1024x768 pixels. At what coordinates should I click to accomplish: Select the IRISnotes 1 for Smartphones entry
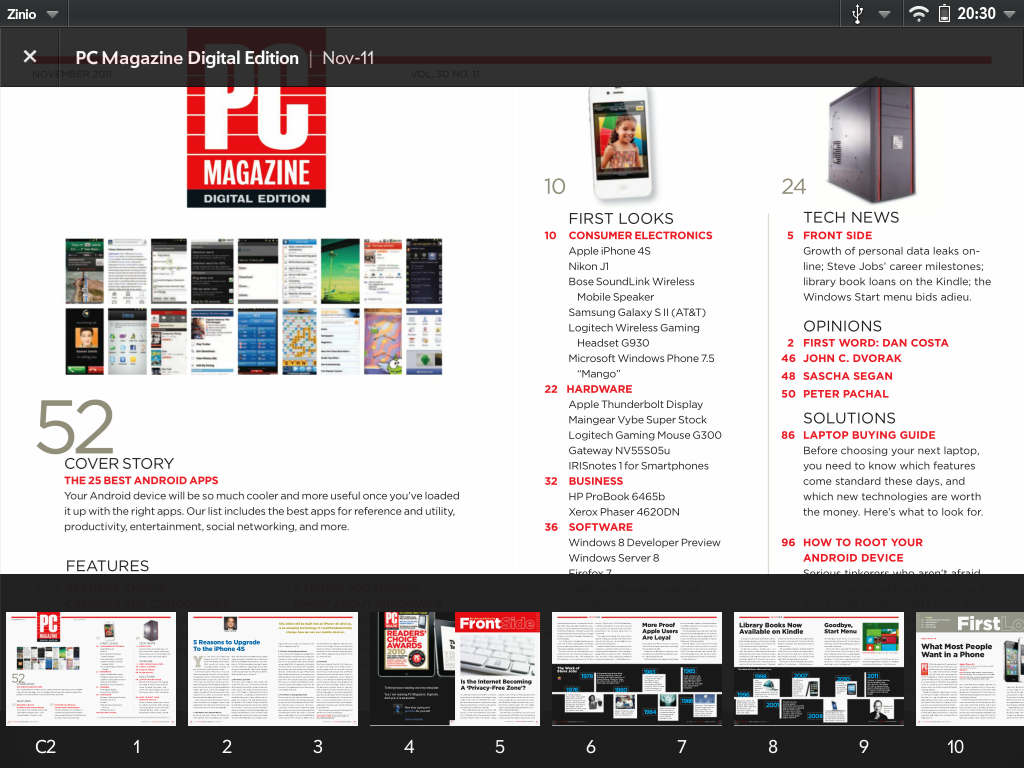pyautogui.click(x=638, y=466)
